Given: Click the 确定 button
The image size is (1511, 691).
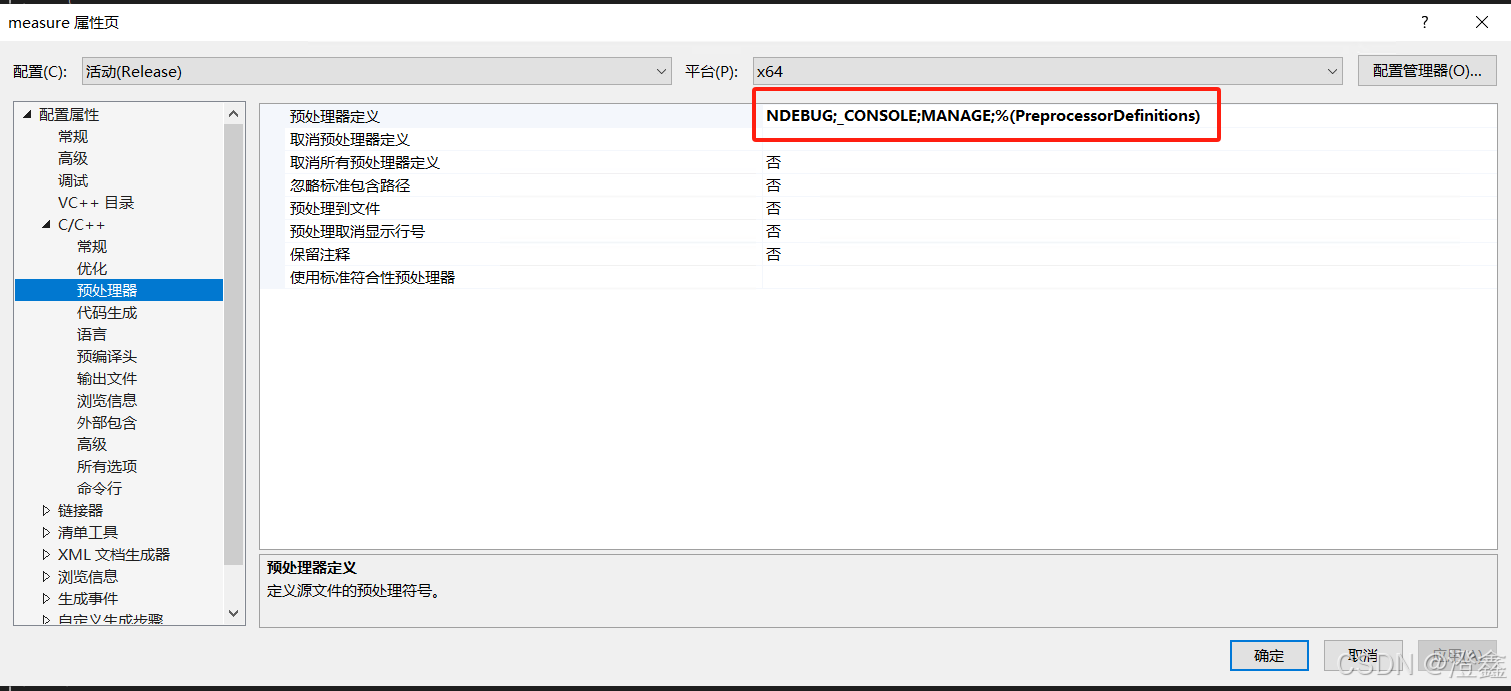Looking at the screenshot, I should pyautogui.click(x=1269, y=656).
